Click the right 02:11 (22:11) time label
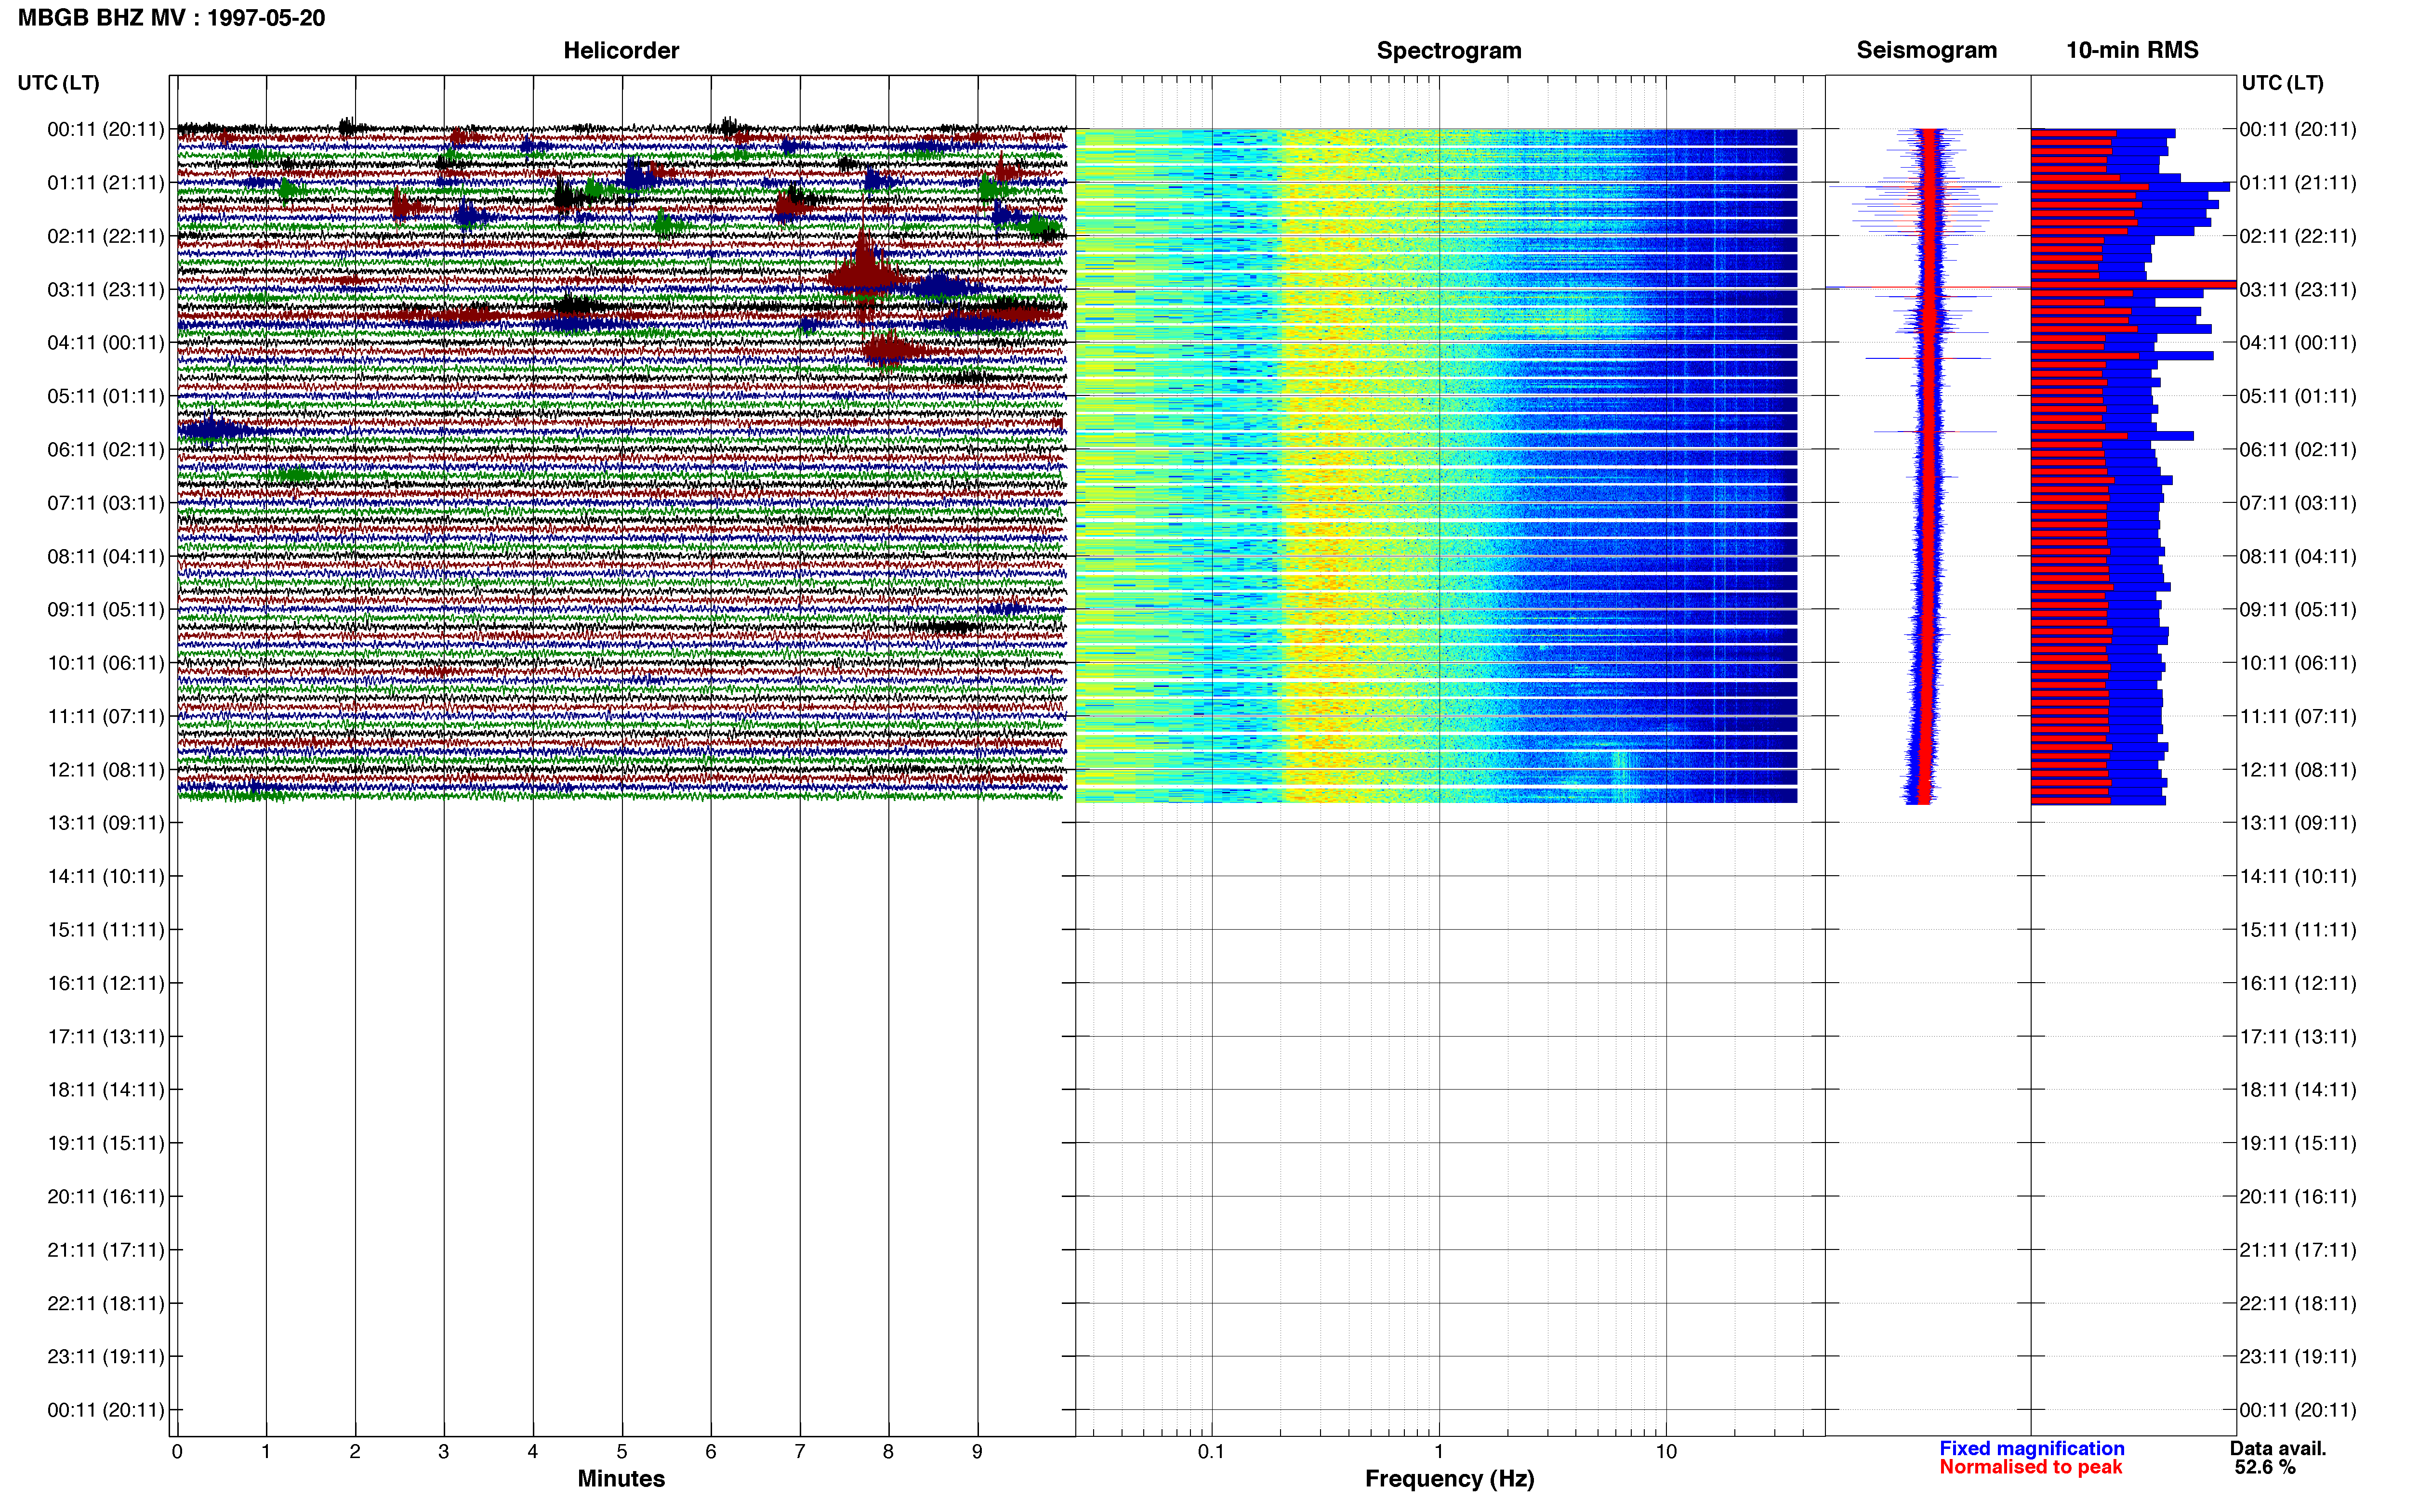 click(x=2298, y=236)
